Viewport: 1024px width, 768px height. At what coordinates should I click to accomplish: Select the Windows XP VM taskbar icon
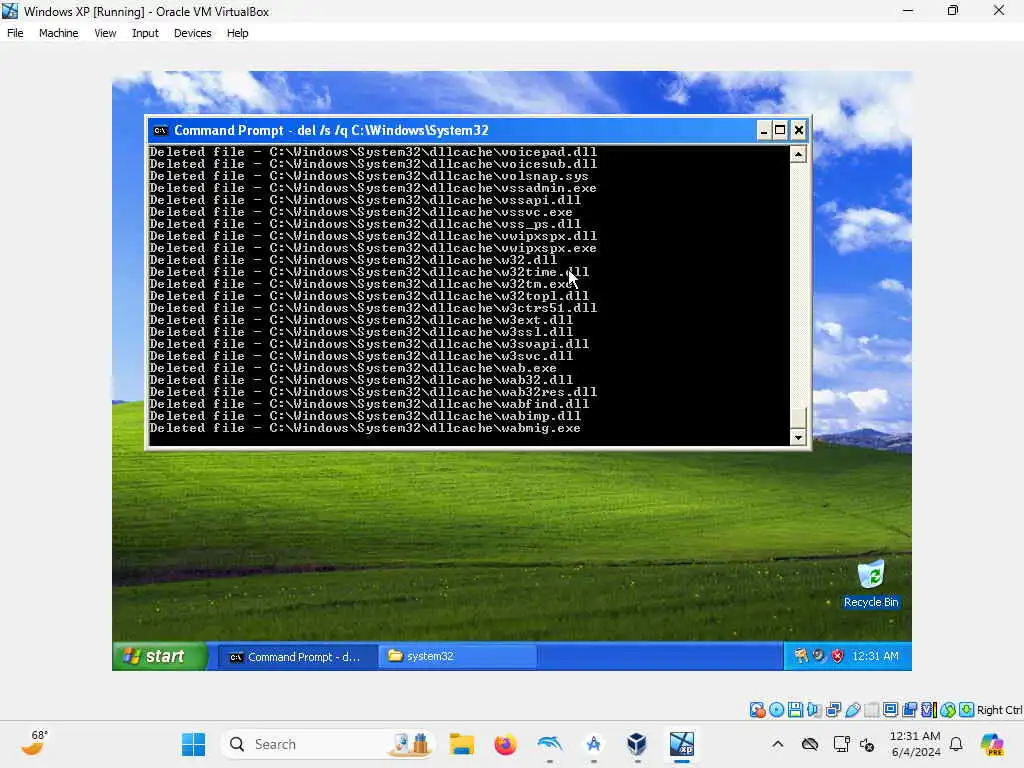tap(681, 744)
